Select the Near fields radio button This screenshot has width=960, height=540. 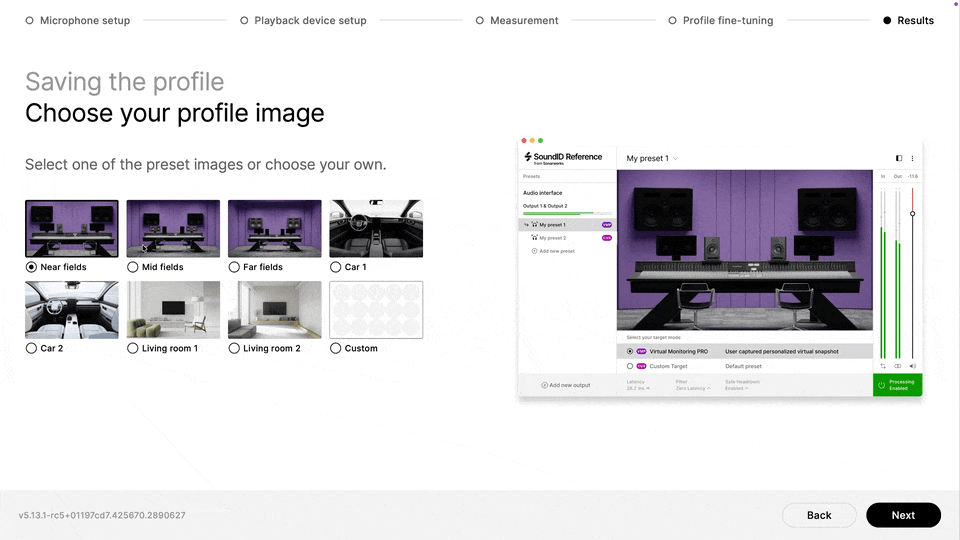(32, 267)
